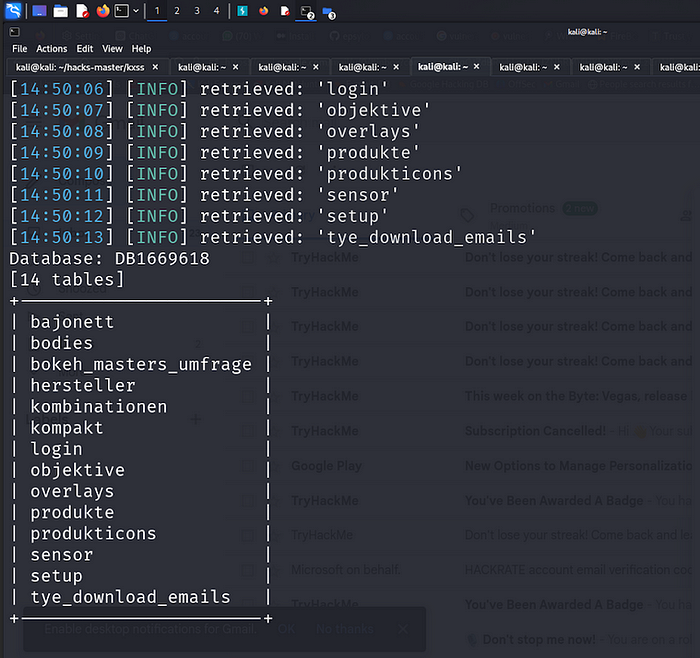Screen dimensions: 700x658
Task: Switch to workspace 3
Action: (x=197, y=11)
